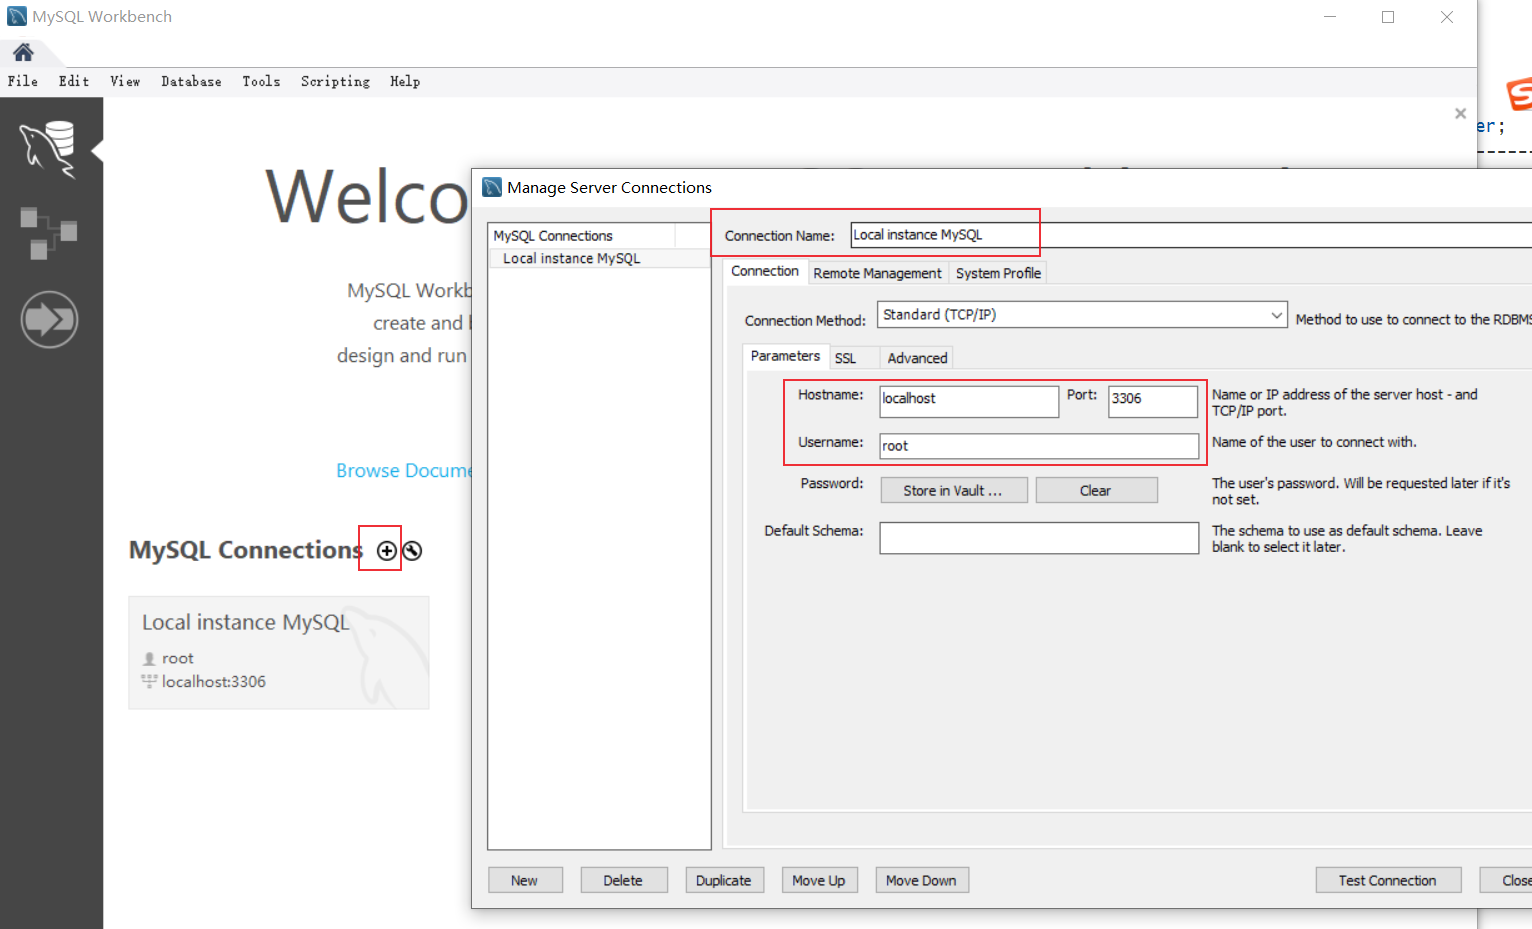Open the File menu
This screenshot has height=929, width=1532.
click(23, 82)
